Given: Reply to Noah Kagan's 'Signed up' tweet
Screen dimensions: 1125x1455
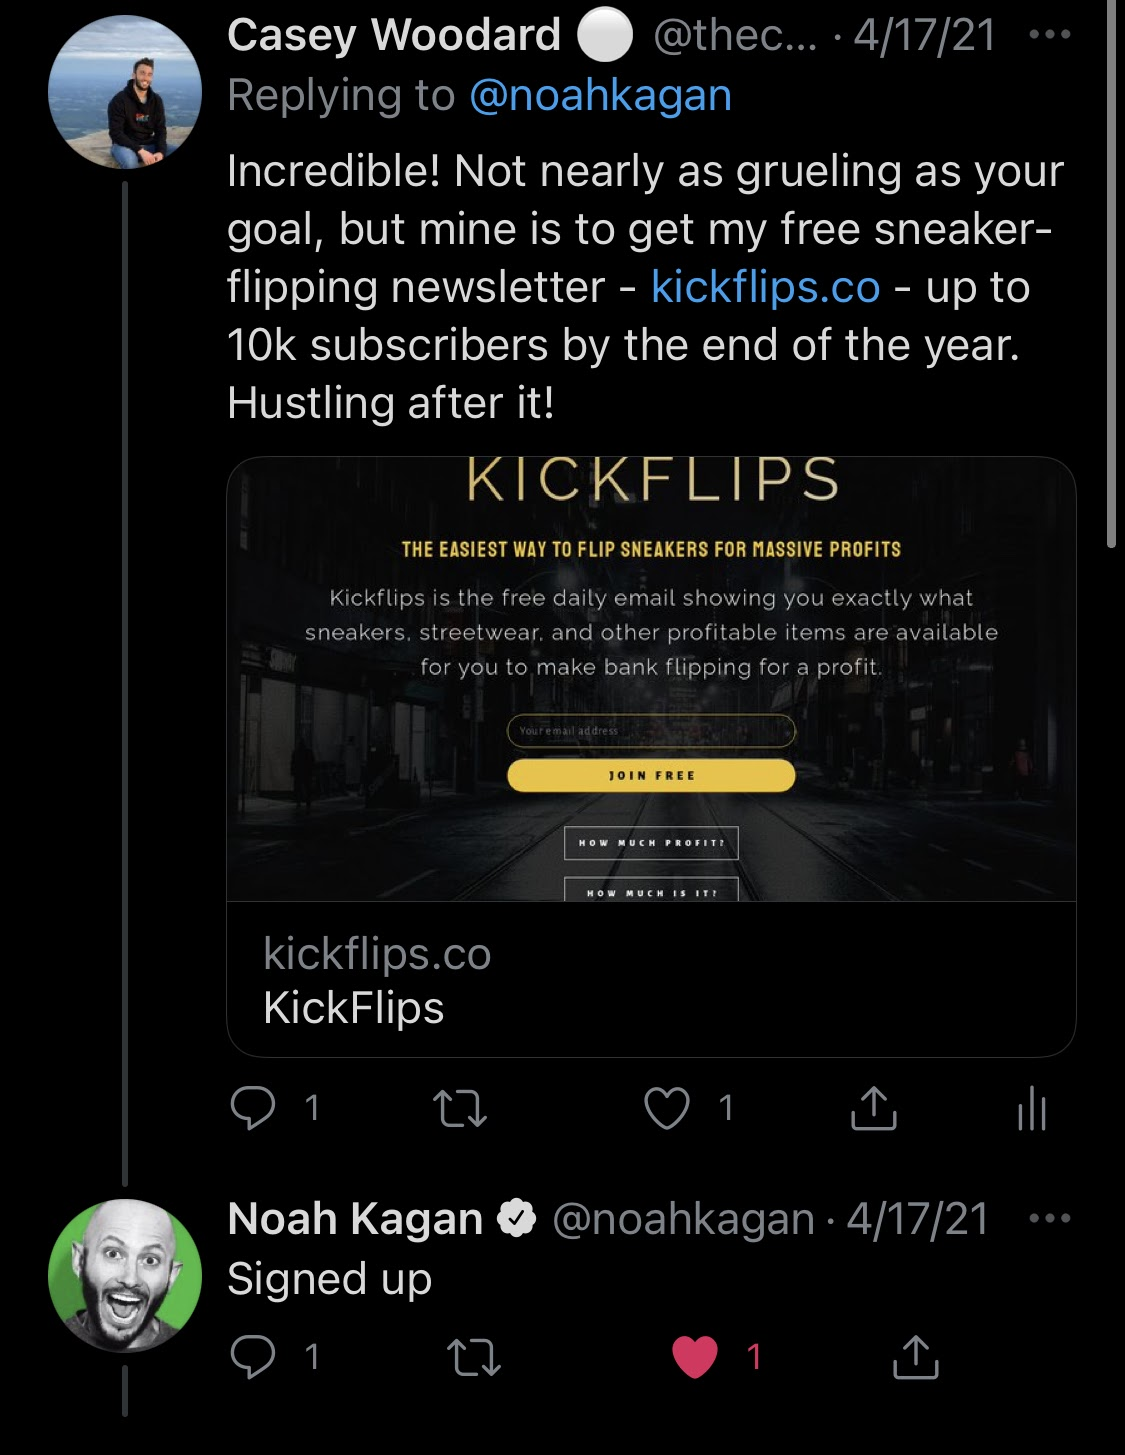Looking at the screenshot, I should coord(253,1357).
